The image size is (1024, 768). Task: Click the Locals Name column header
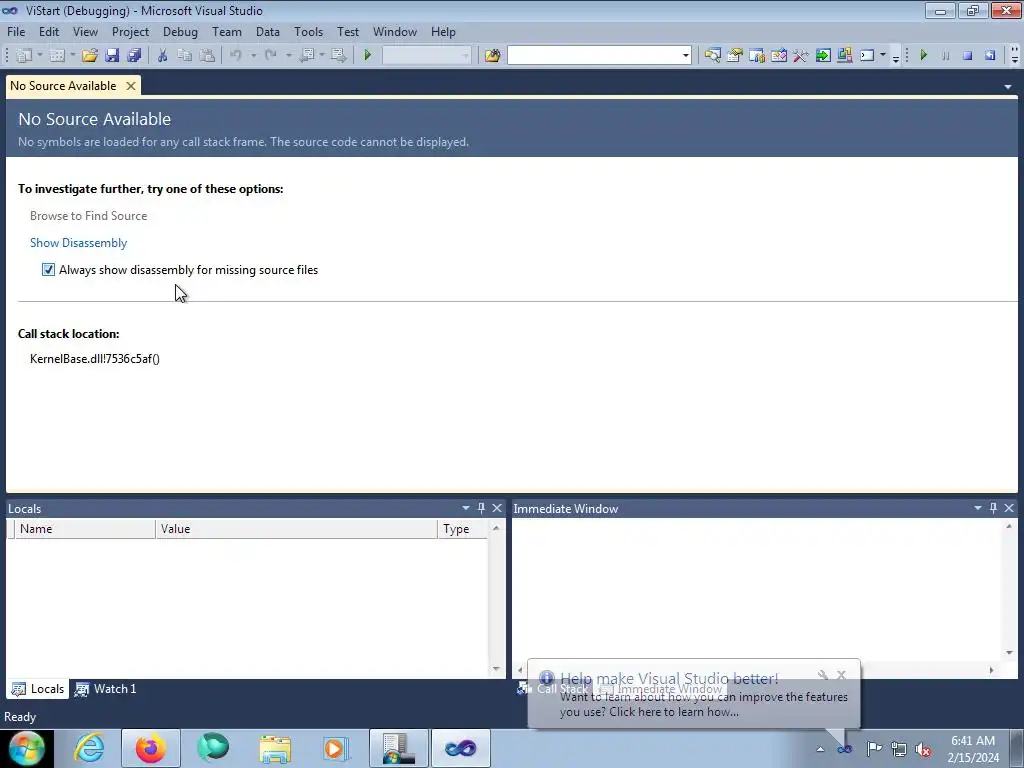pos(85,529)
